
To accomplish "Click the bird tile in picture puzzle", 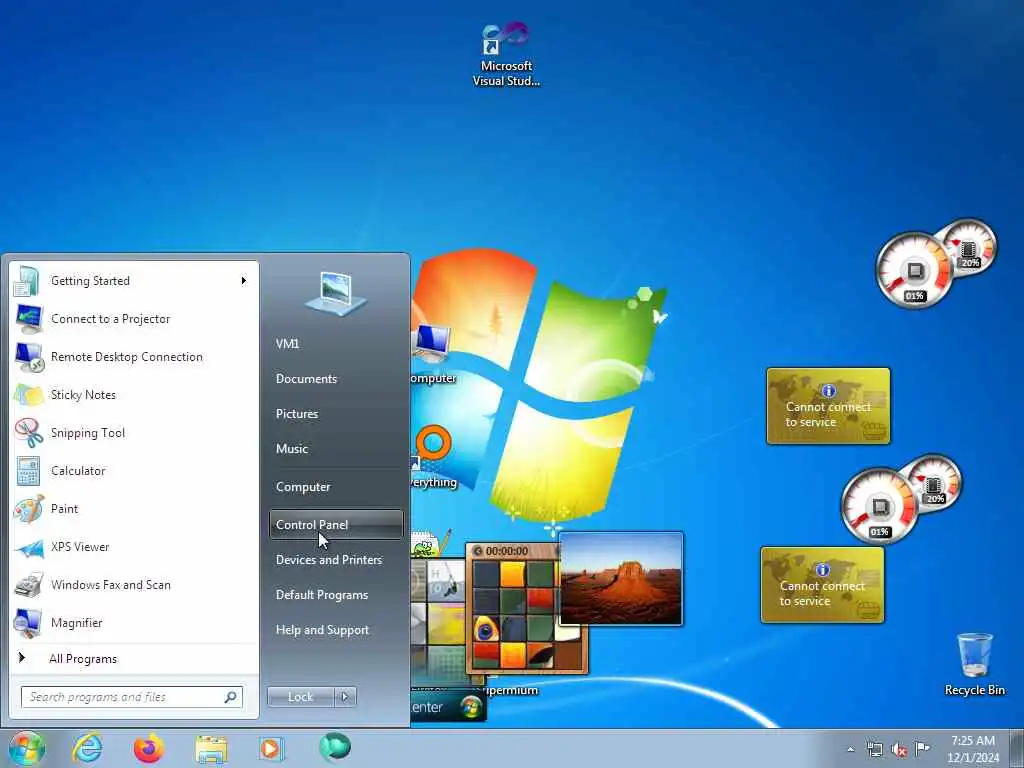I will (x=485, y=630).
